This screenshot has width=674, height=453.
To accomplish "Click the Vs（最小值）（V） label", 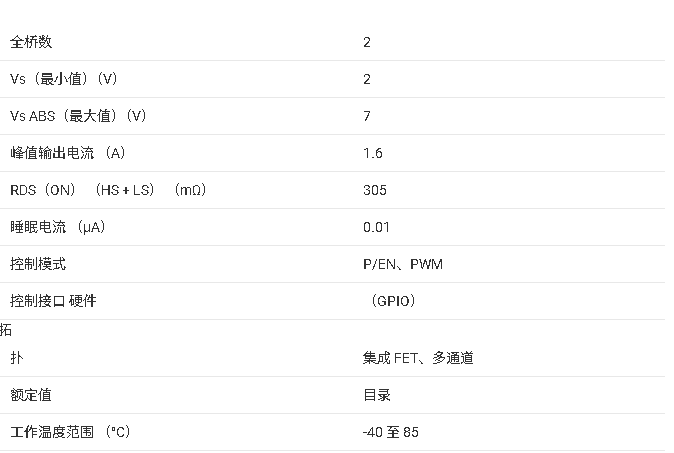I will (x=64, y=79).
